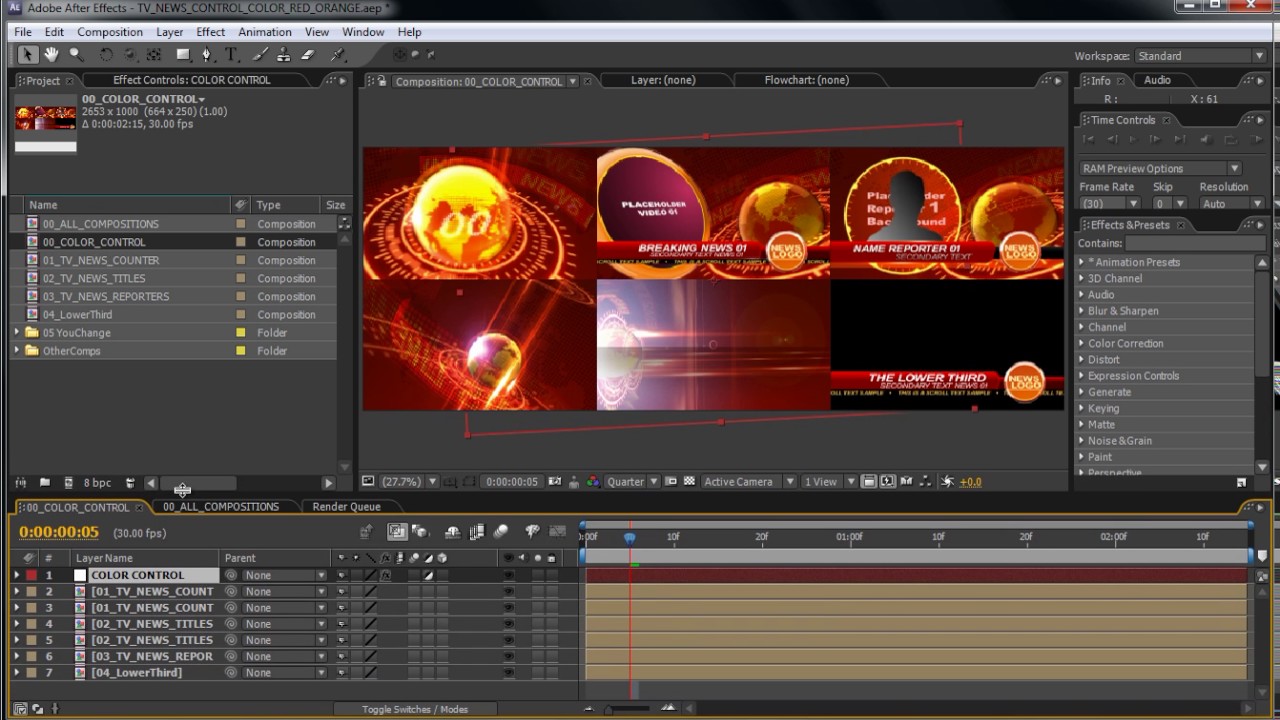
Task: Select the Zoom magnifier tool
Action: pyautogui.click(x=75, y=55)
